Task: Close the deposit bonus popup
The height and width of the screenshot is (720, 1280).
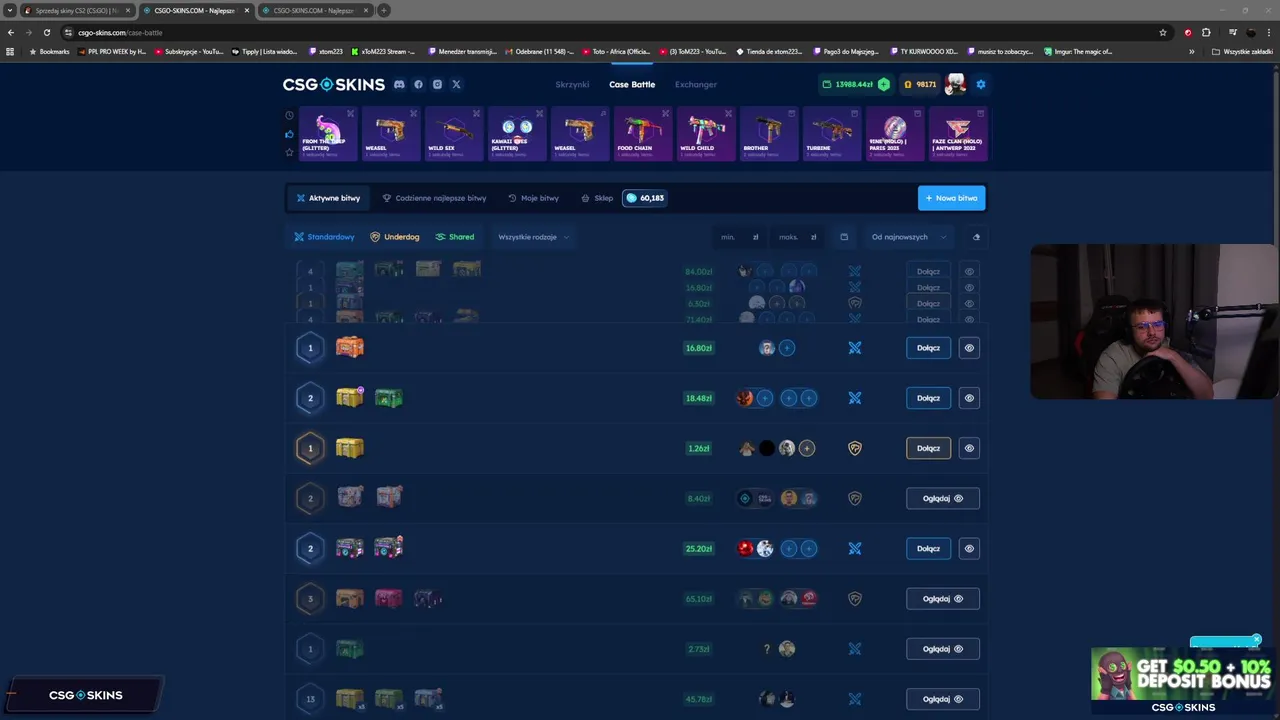Action: coord(1256,640)
